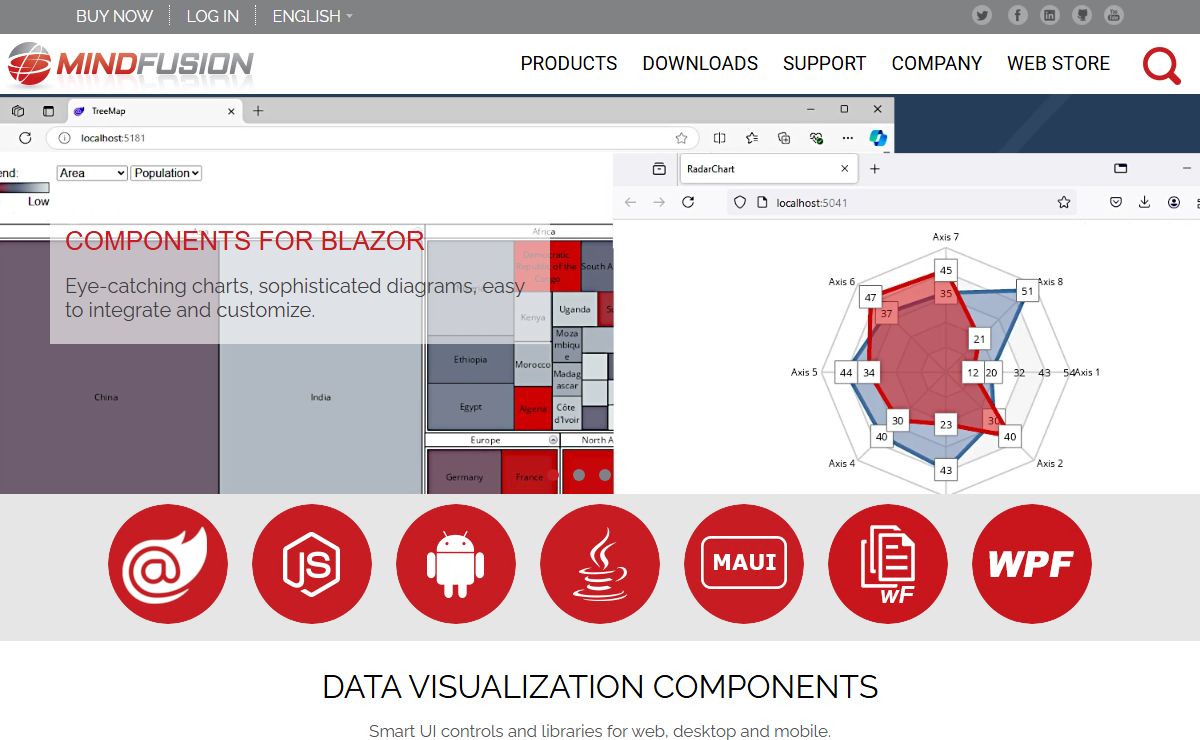Image resolution: width=1200 pixels, height=740 pixels.
Task: Click the Copilot icon in TreeMap browser
Action: click(878, 138)
